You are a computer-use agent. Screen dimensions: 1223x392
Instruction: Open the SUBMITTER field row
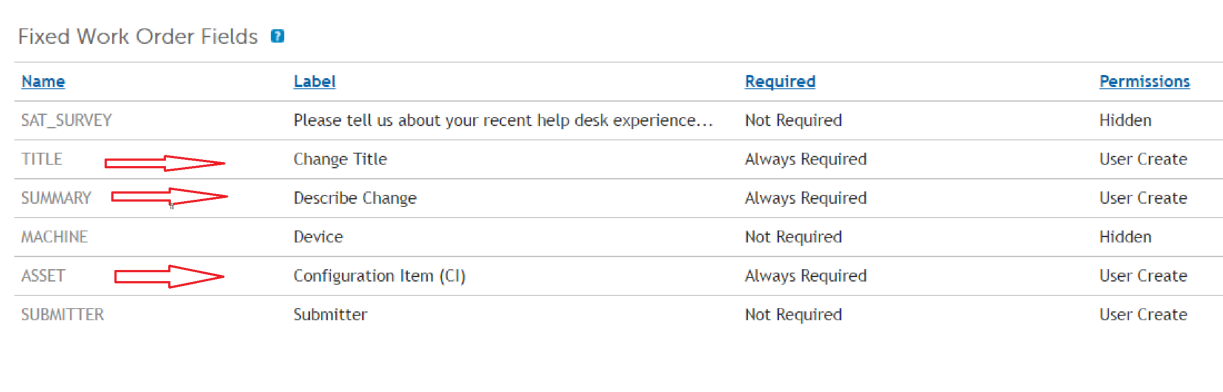(619, 315)
